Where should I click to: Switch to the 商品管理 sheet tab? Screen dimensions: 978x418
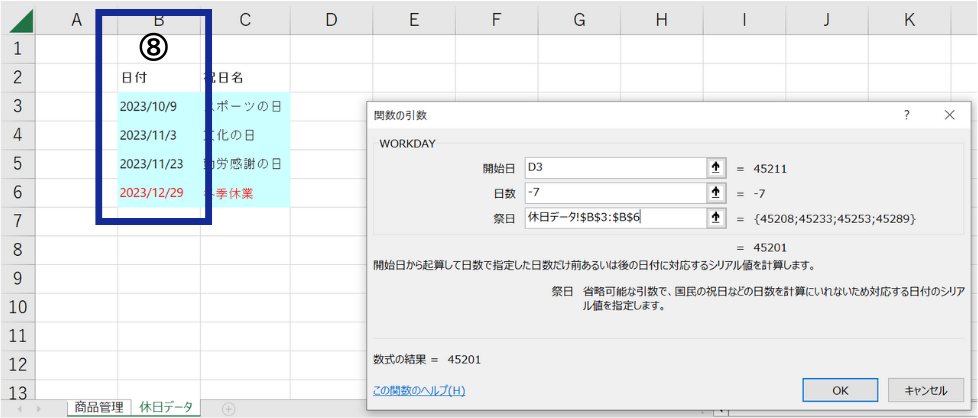tap(99, 407)
